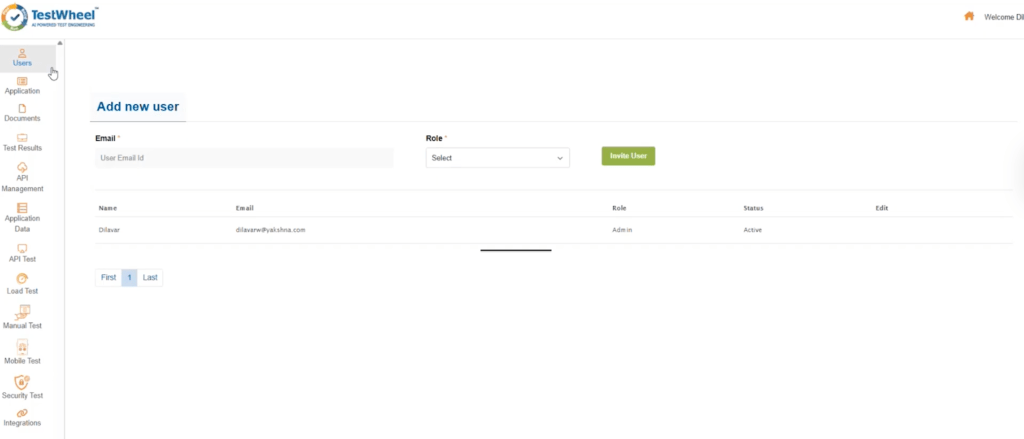Viewport: 1024px width, 439px height.
Task: Go to Documents in the sidebar
Action: [x=22, y=112]
